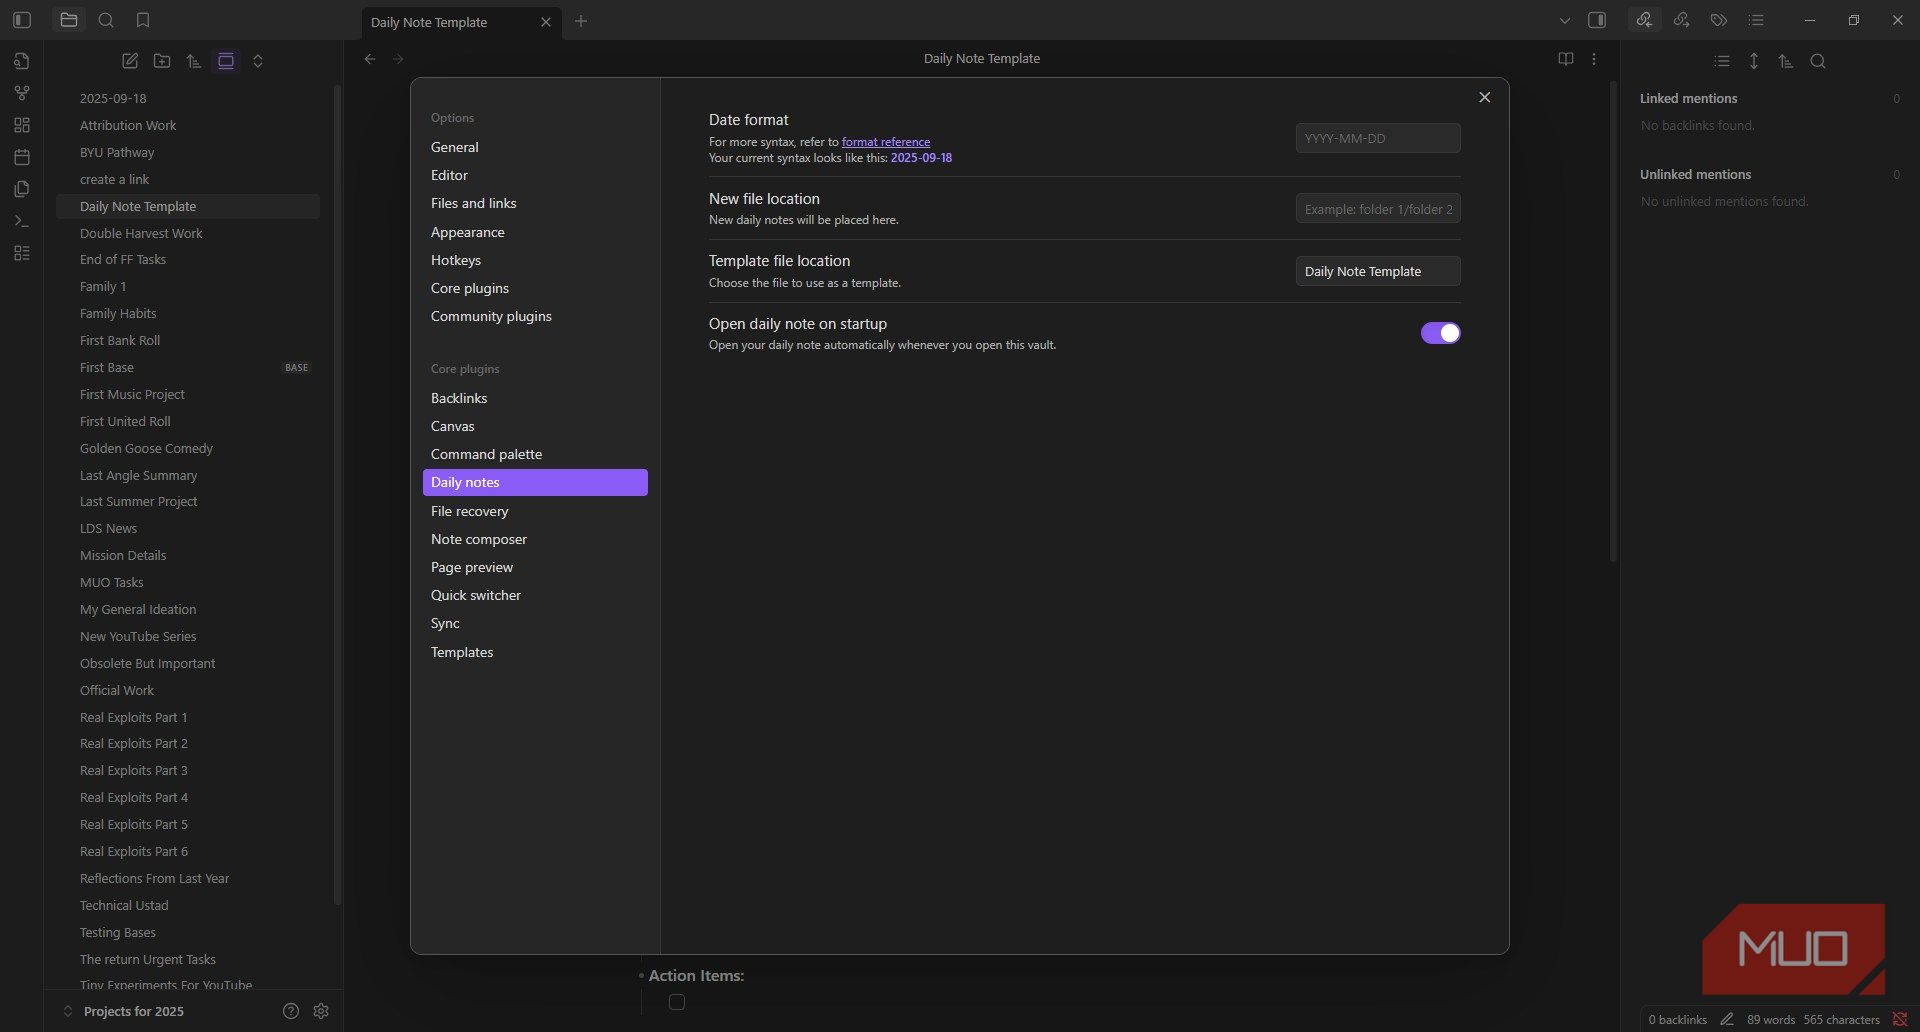Open tags pane icon in right sidebar

(x=1719, y=20)
